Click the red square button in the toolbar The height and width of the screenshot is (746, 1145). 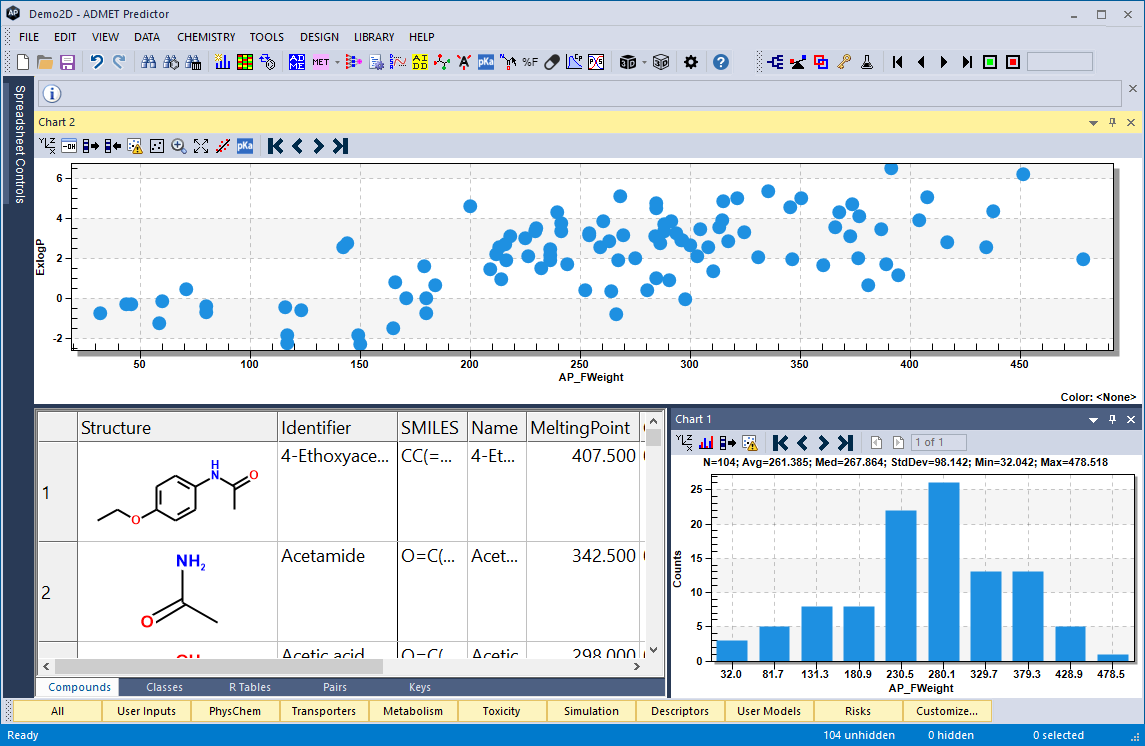coord(1013,63)
